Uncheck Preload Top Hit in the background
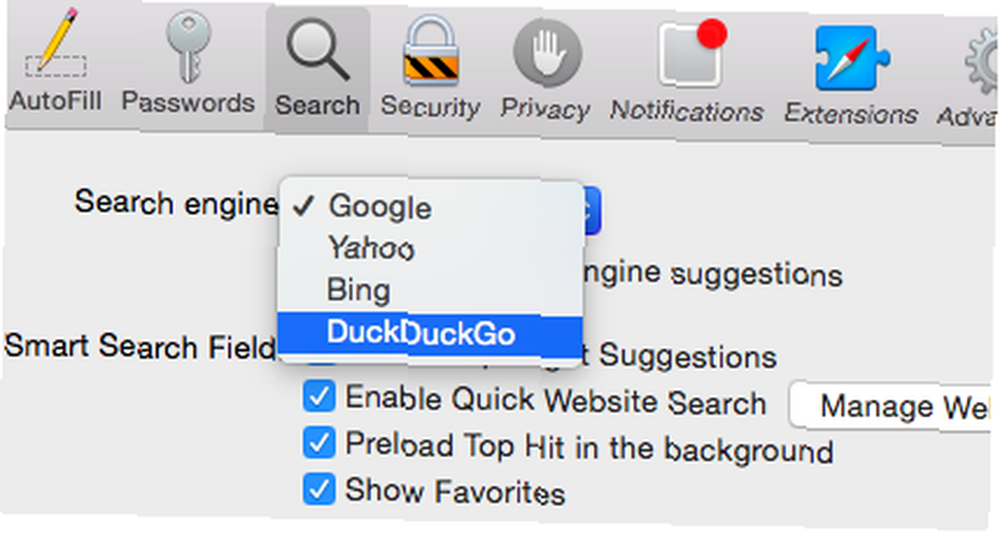 pyautogui.click(x=319, y=443)
